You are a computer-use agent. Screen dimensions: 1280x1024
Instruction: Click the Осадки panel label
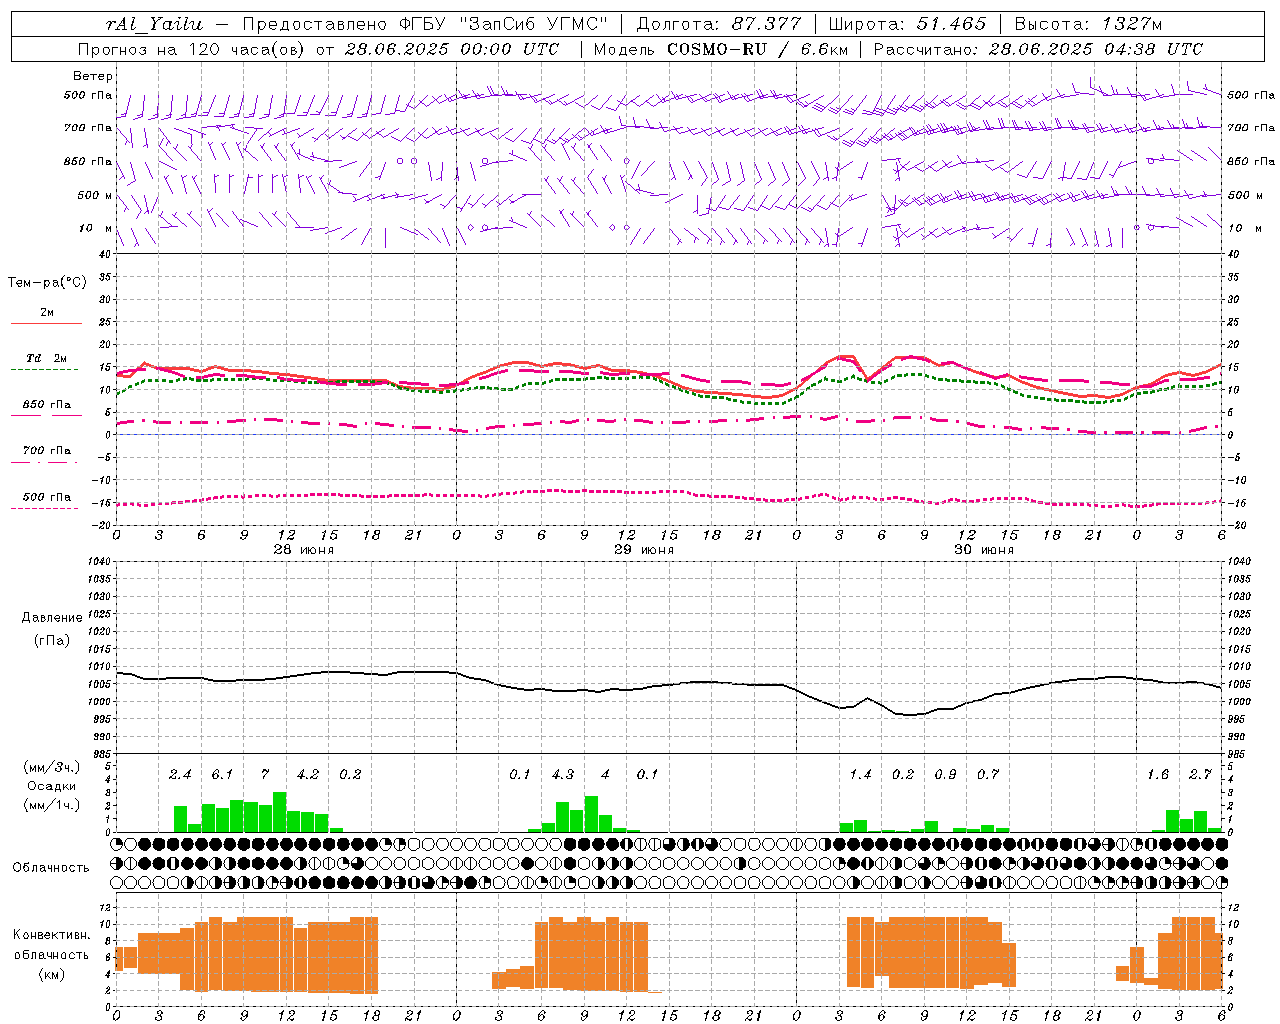51,786
